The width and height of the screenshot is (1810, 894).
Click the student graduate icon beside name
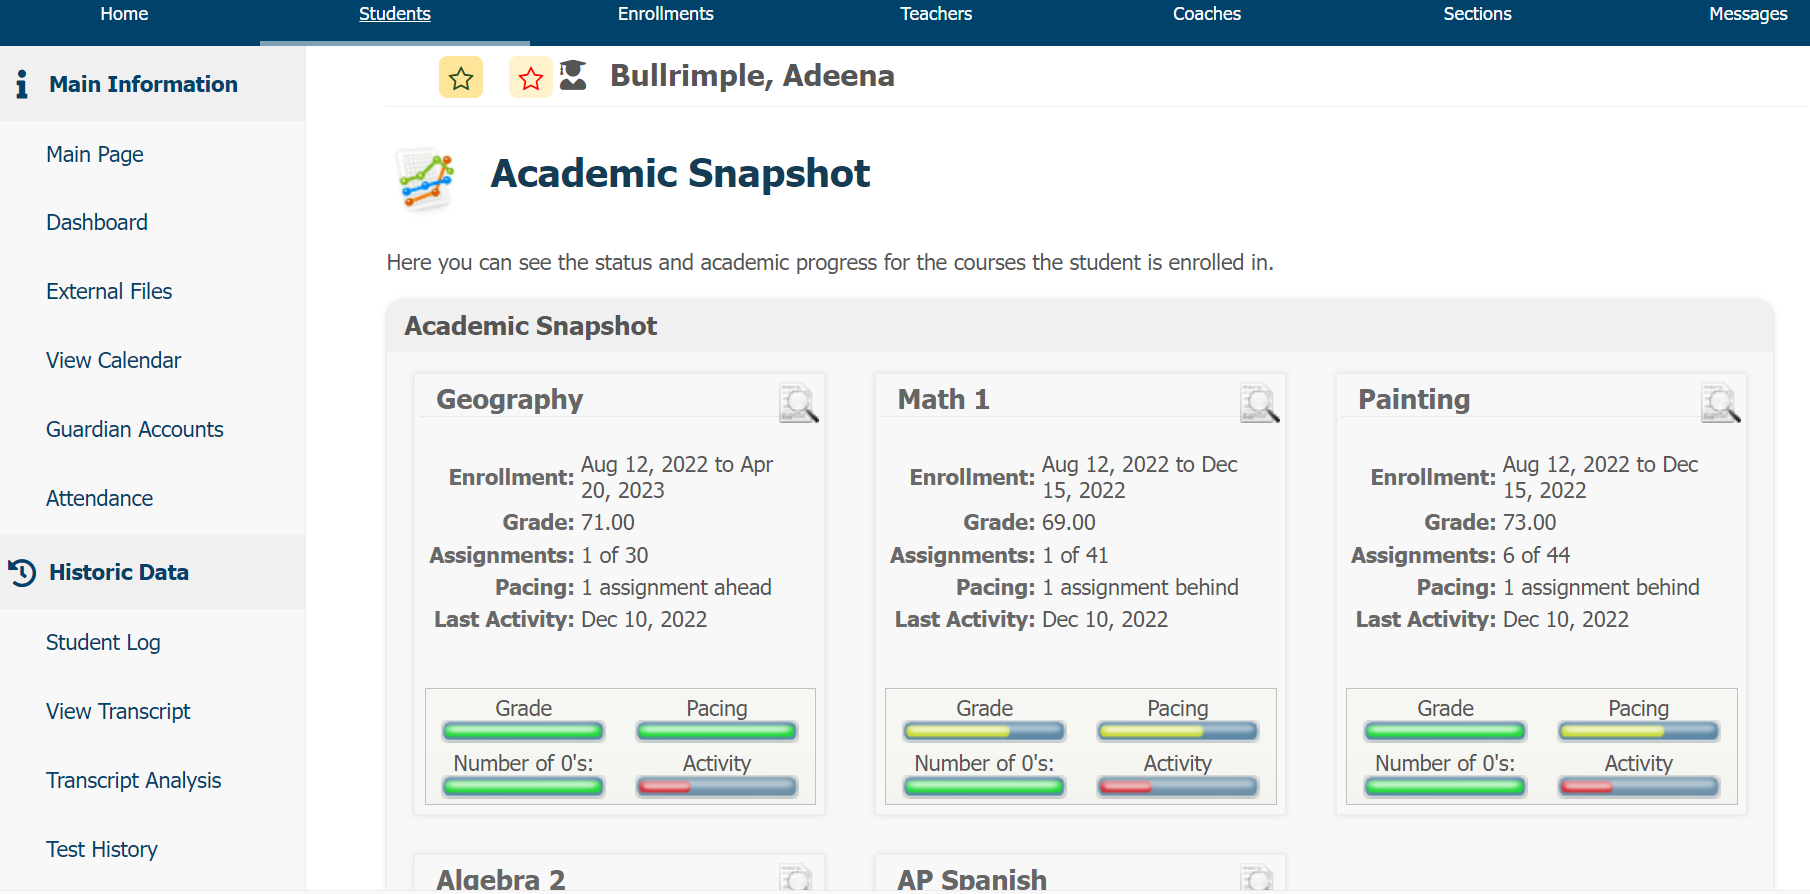pos(573,75)
